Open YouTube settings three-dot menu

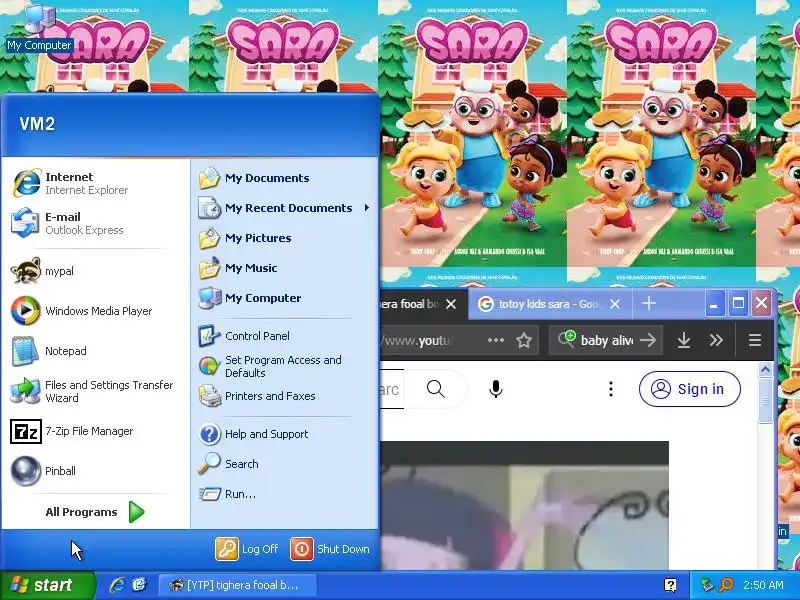coord(611,389)
